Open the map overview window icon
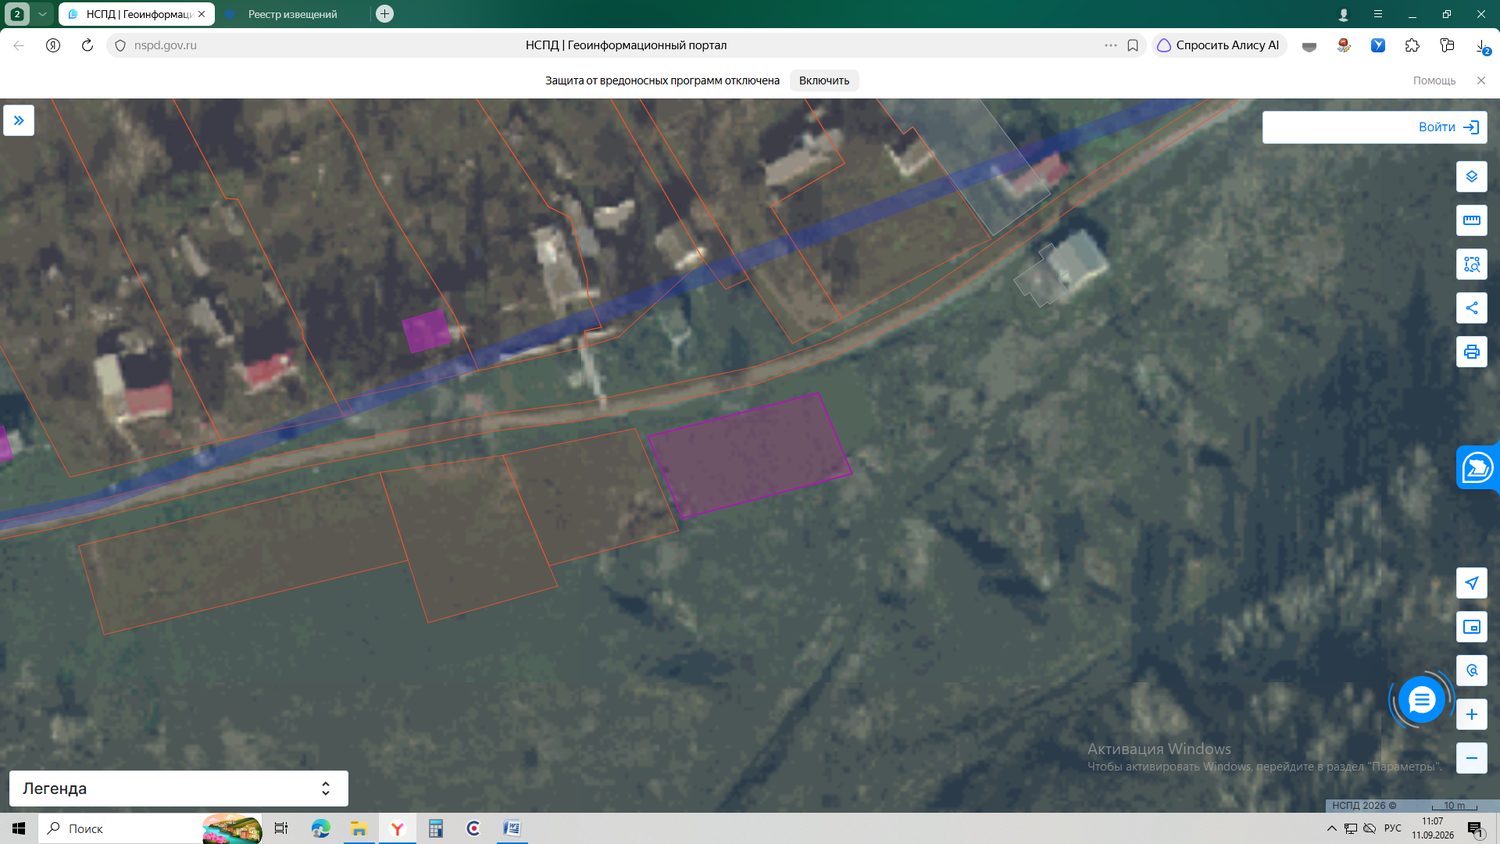The height and width of the screenshot is (844, 1500). [x=1471, y=627]
